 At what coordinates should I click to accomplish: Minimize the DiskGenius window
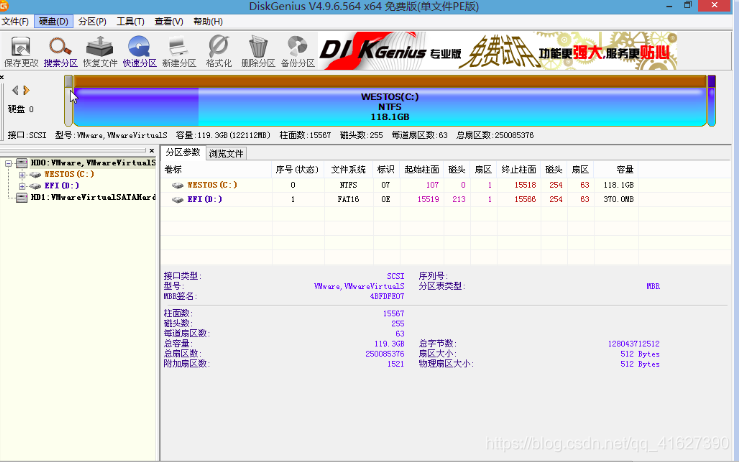(x=669, y=6)
